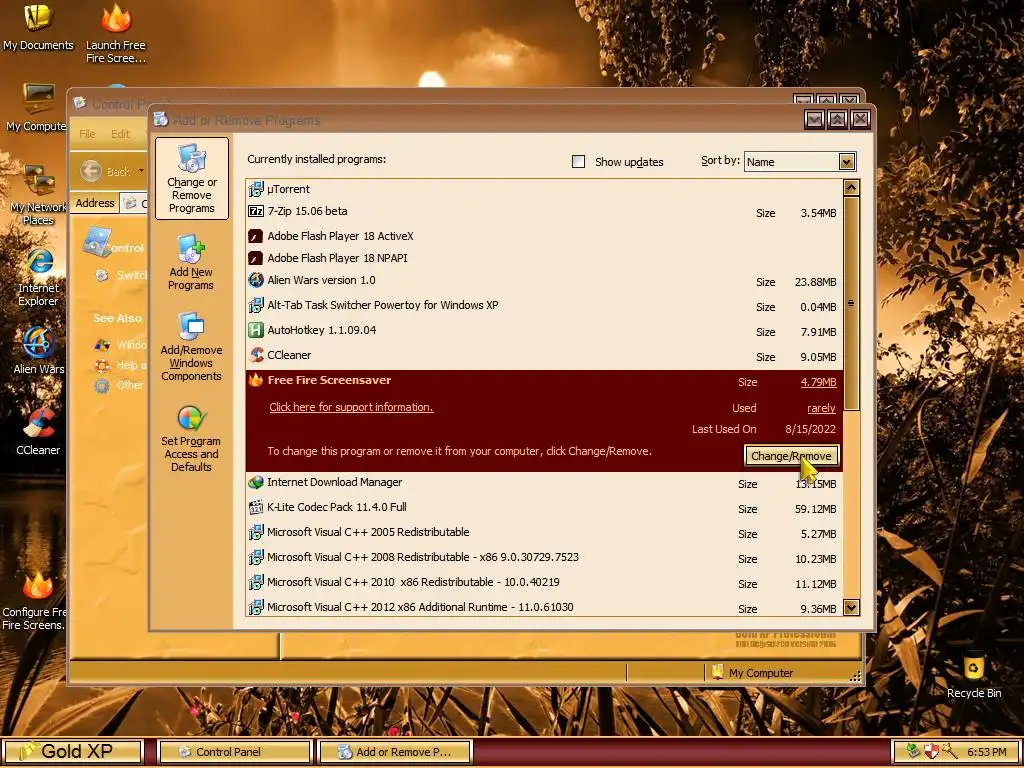Open Configure Free Fire Screensaver desktop icon
Viewport: 1024px width, 768px height.
tap(34, 601)
